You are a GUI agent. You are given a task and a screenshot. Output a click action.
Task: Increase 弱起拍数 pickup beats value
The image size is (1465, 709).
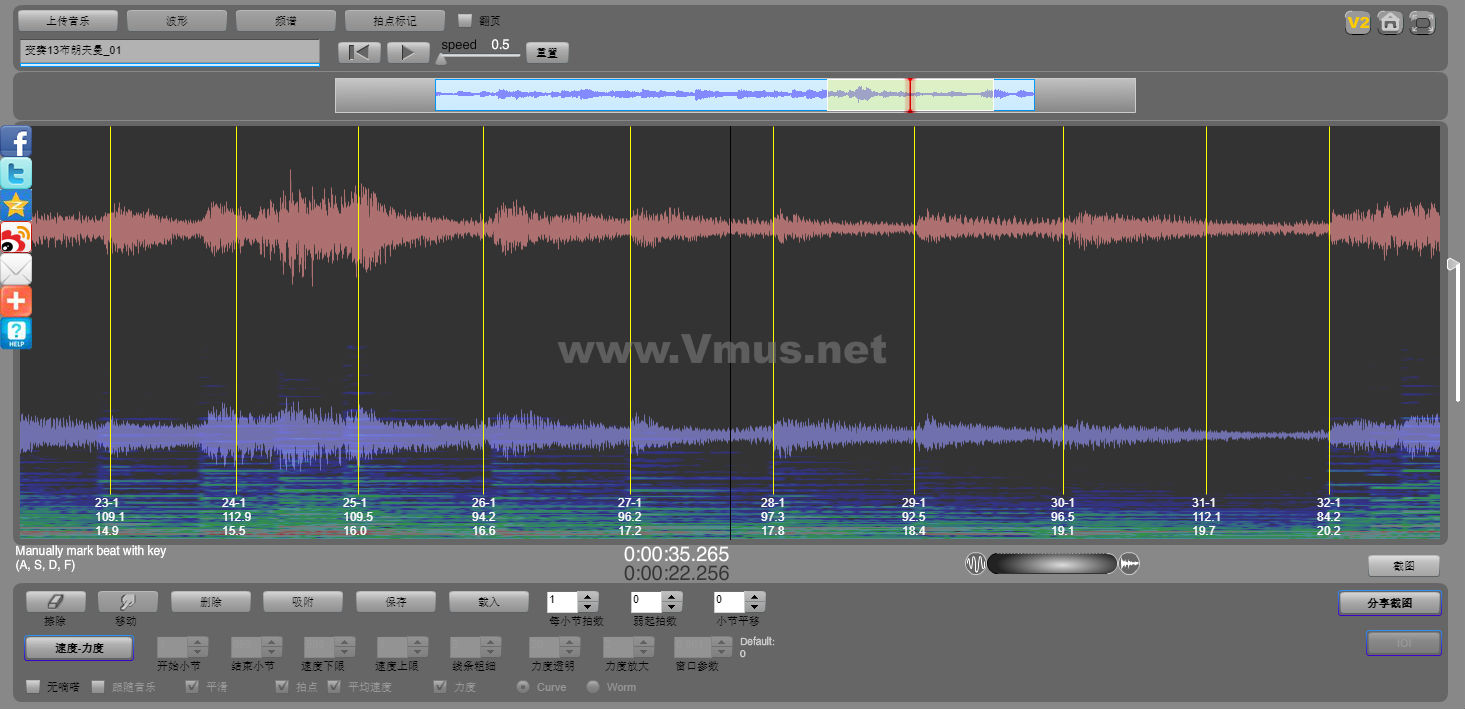[673, 597]
